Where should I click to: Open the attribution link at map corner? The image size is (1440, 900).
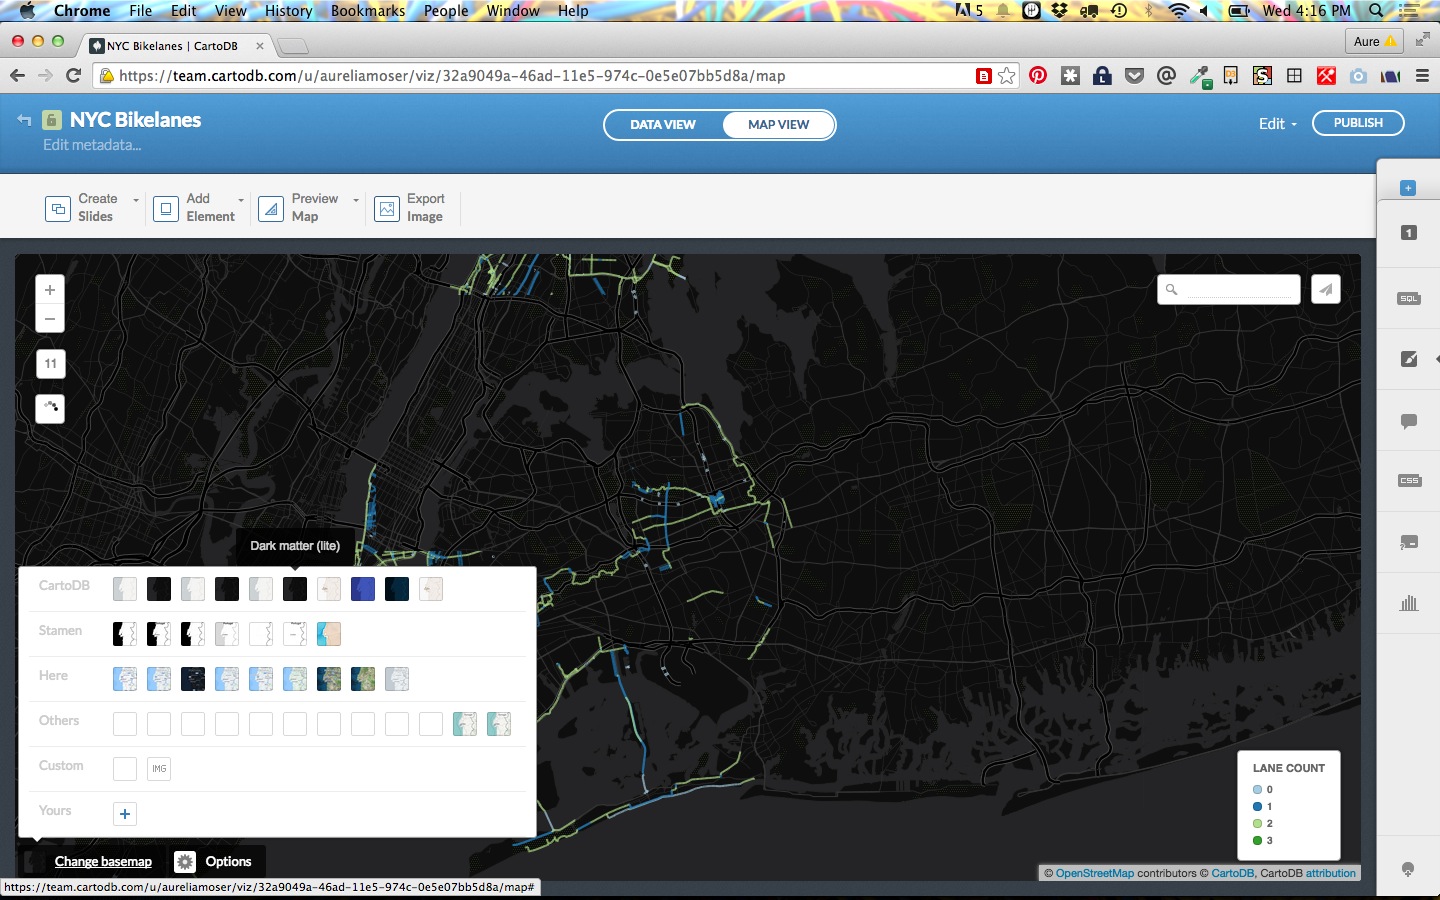coord(1331,873)
